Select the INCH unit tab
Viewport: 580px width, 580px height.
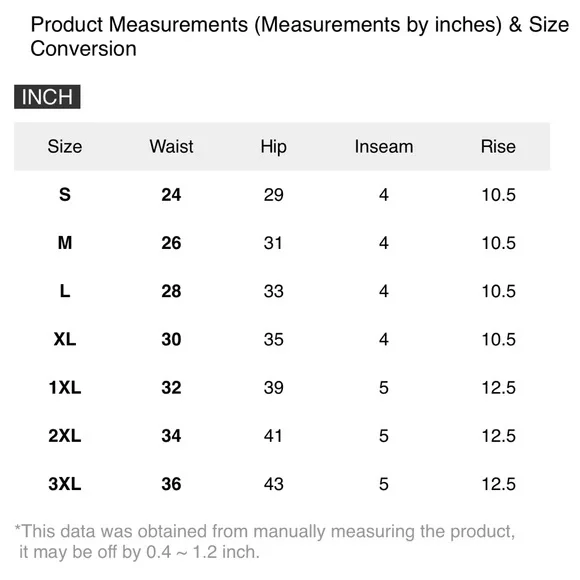coord(47,97)
